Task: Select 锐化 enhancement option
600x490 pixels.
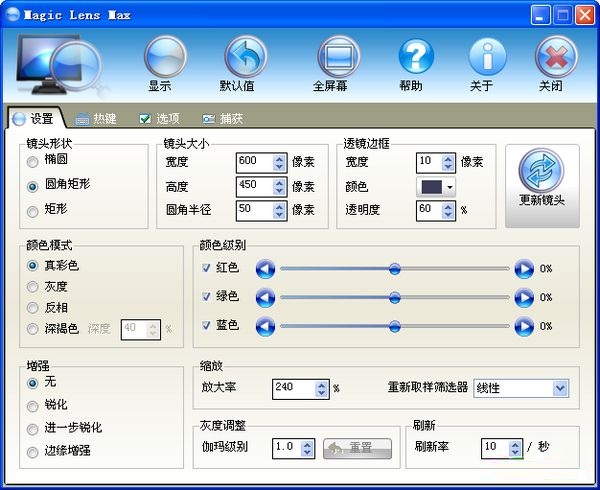Action: (x=33, y=406)
